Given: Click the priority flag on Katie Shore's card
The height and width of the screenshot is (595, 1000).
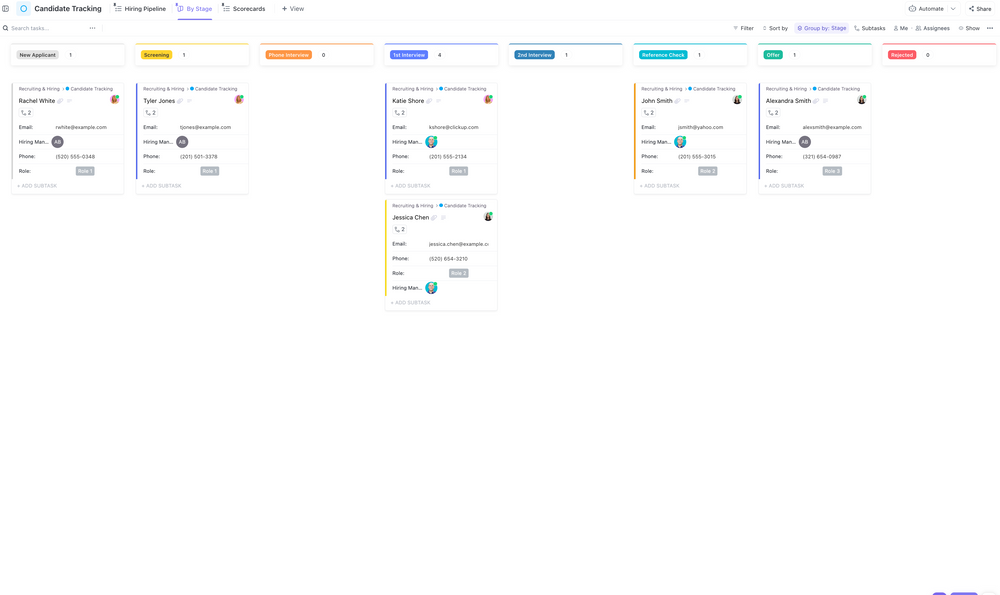Looking at the screenshot, I should pos(438,100).
